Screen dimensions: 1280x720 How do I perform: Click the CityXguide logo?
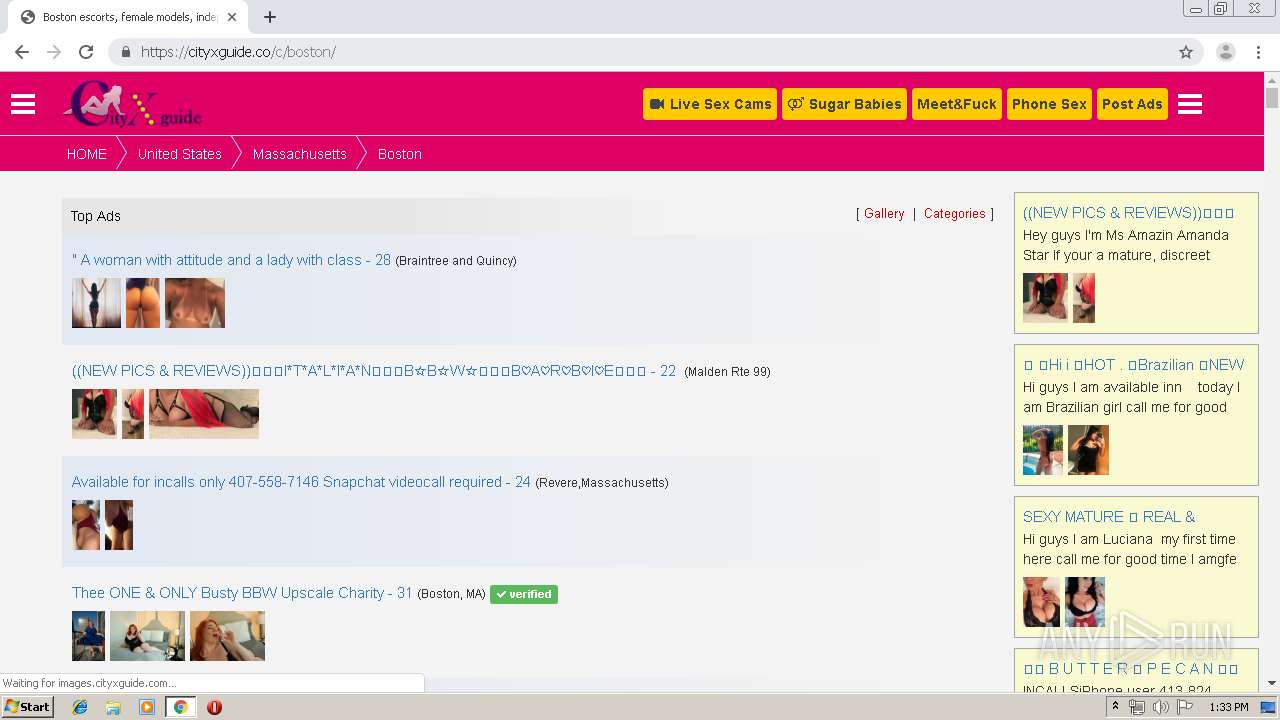[x=132, y=104]
